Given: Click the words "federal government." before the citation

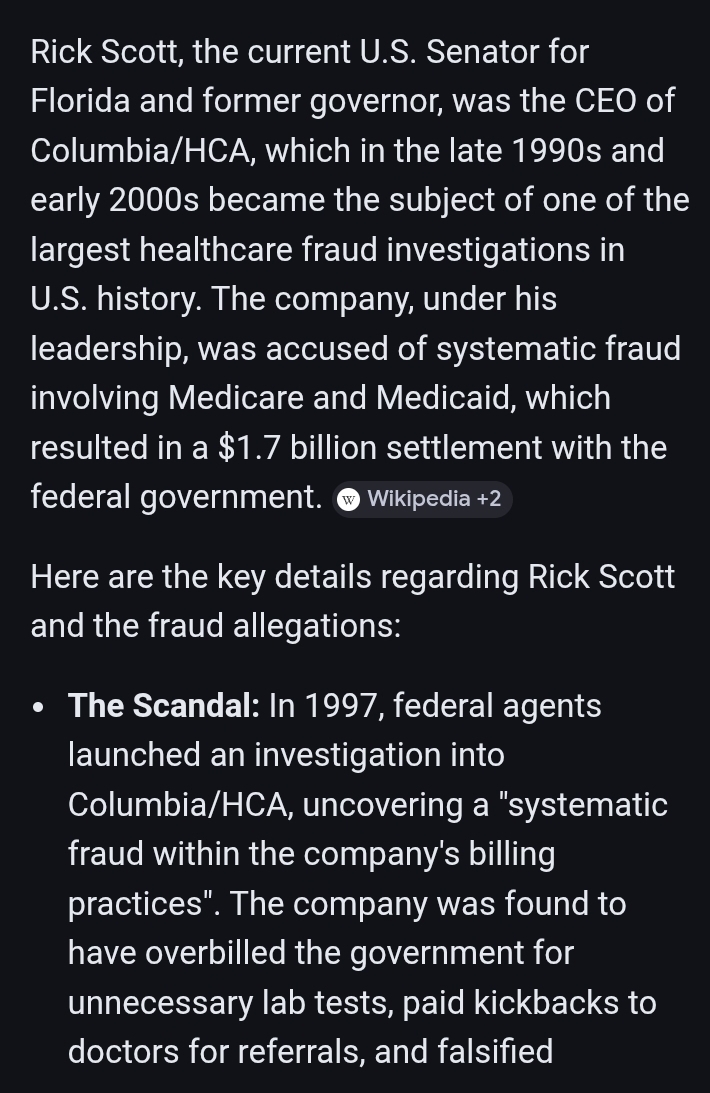Looking at the screenshot, I should (x=176, y=497).
